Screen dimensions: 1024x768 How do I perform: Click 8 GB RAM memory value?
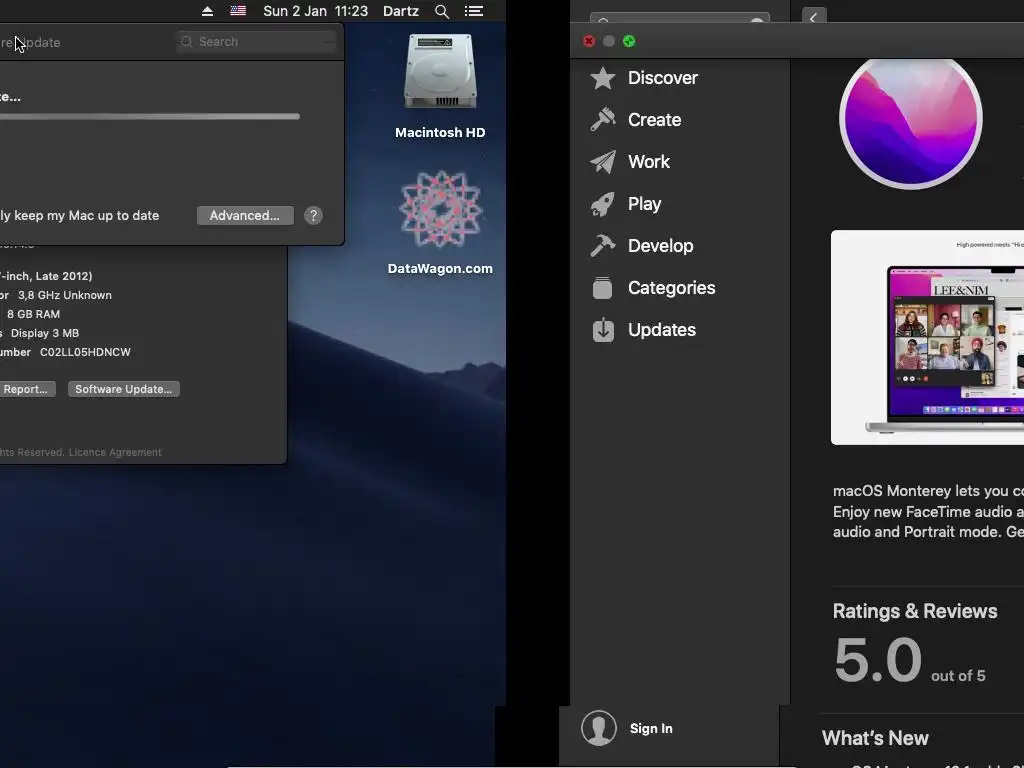[33, 314]
